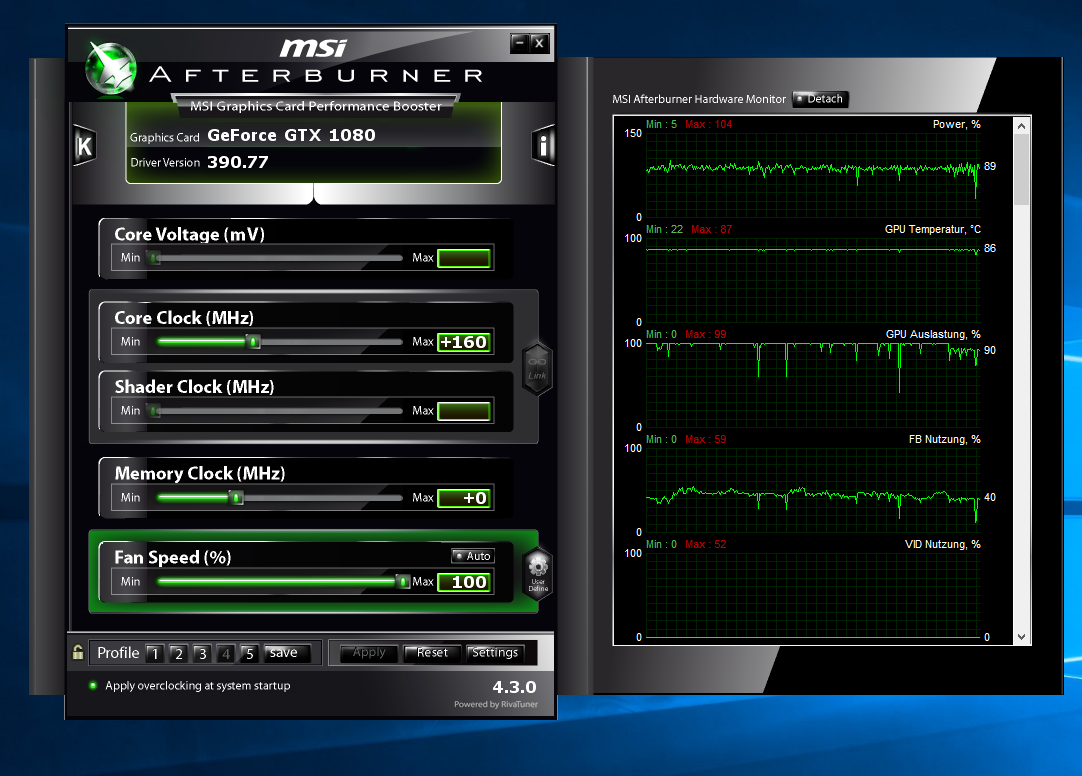This screenshot has width=1082, height=776.
Task: Click the Power Max : 104 reading
Action: tap(708, 124)
